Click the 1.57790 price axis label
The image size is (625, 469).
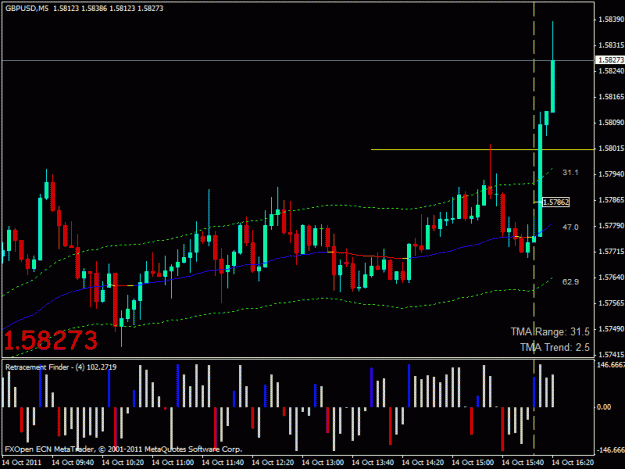611,226
